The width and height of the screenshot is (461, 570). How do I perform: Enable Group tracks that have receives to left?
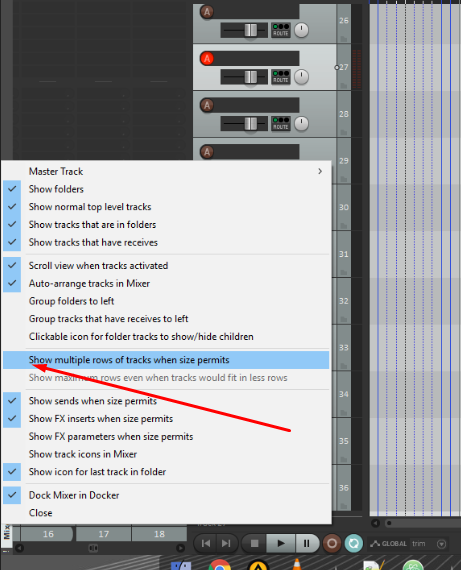[166, 319]
